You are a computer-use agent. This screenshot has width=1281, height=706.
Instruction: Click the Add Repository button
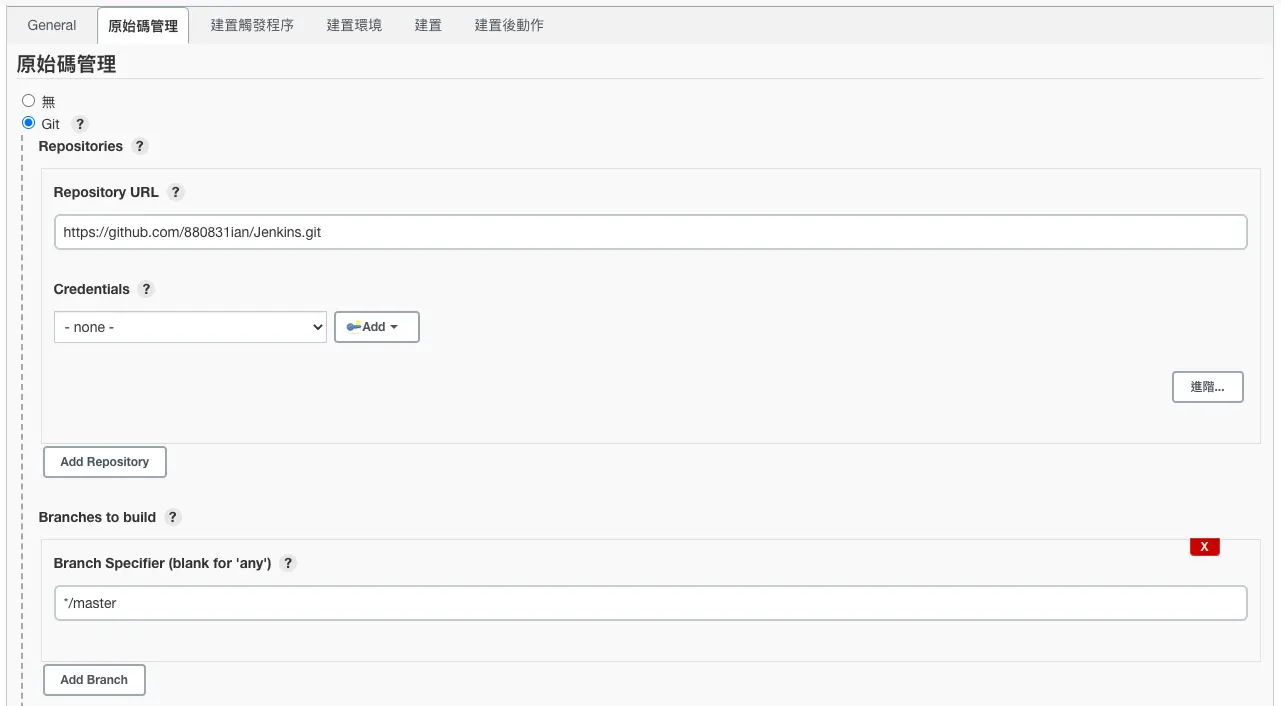(104, 461)
